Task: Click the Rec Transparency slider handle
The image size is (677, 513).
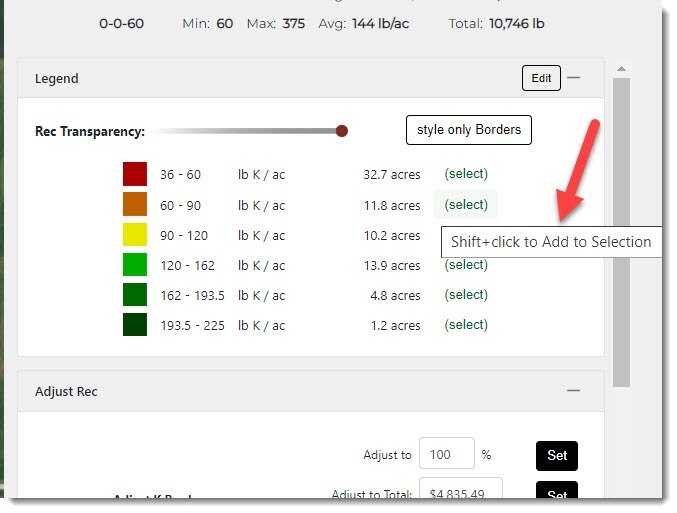Action: pyautogui.click(x=342, y=131)
